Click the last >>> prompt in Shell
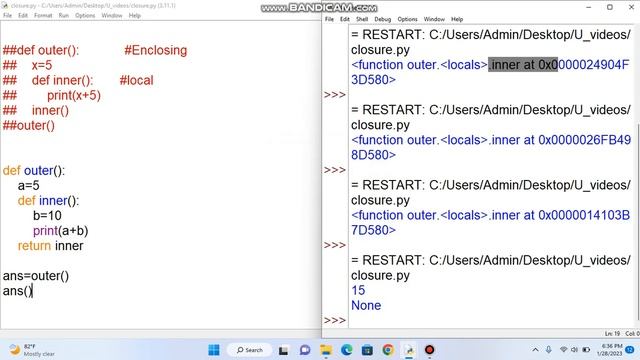640x360 pixels. pos(335,320)
